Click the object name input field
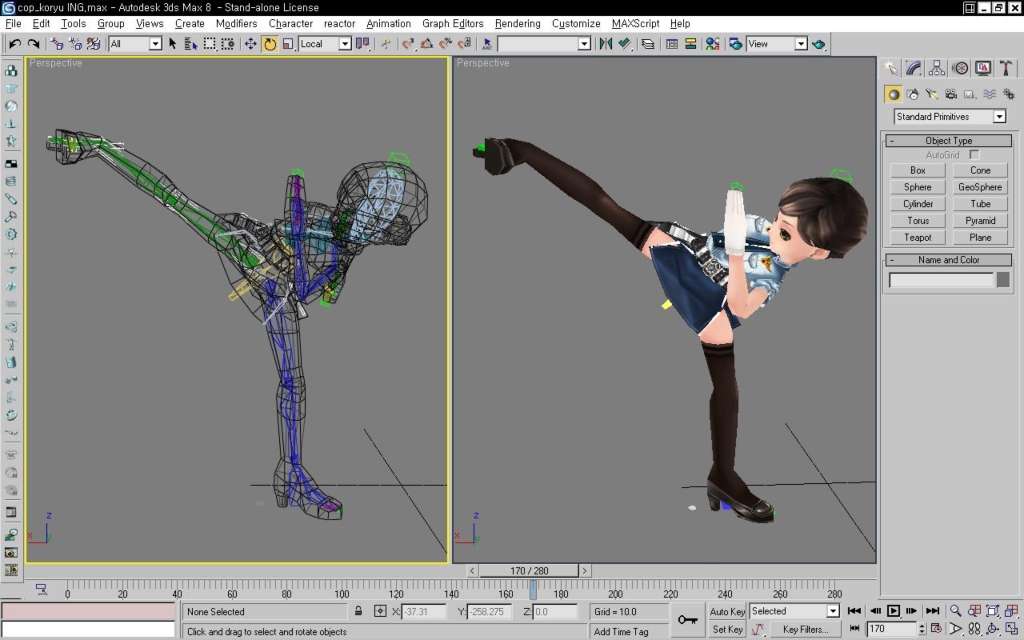Image resolution: width=1024 pixels, height=640 pixels. point(941,280)
